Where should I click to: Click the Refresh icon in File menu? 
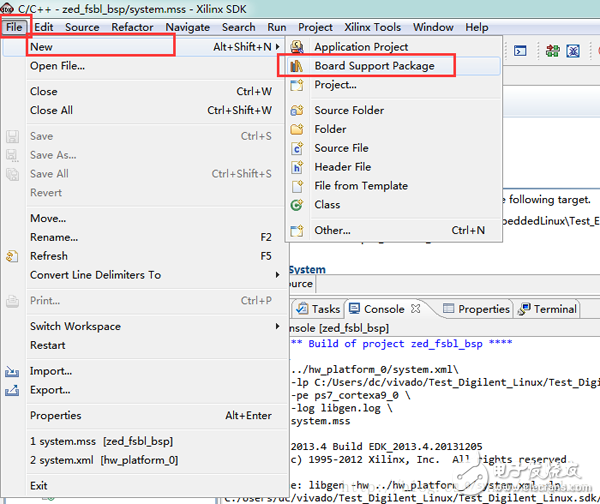pyautogui.click(x=12, y=256)
